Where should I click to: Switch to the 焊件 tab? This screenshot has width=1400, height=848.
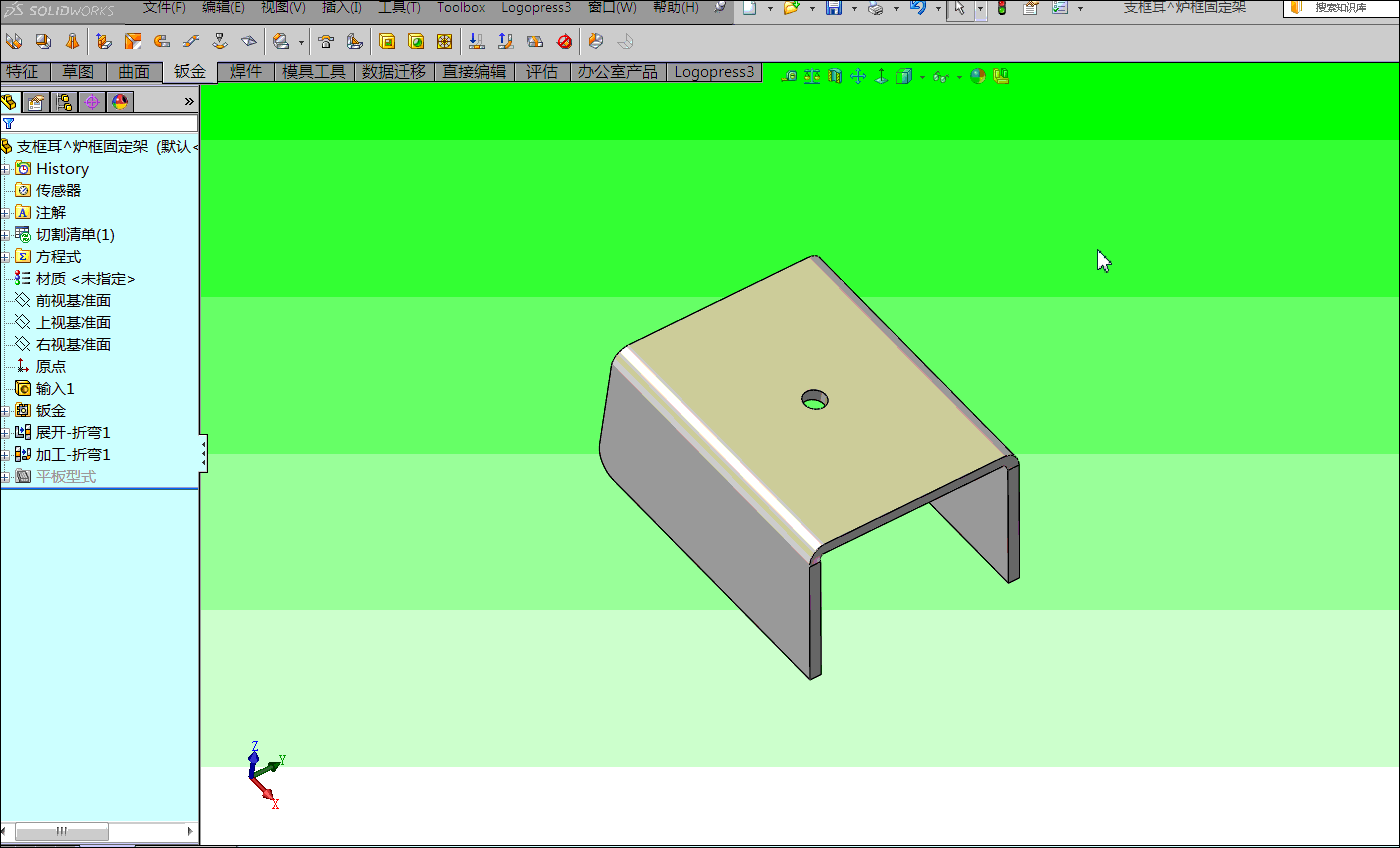coord(246,72)
